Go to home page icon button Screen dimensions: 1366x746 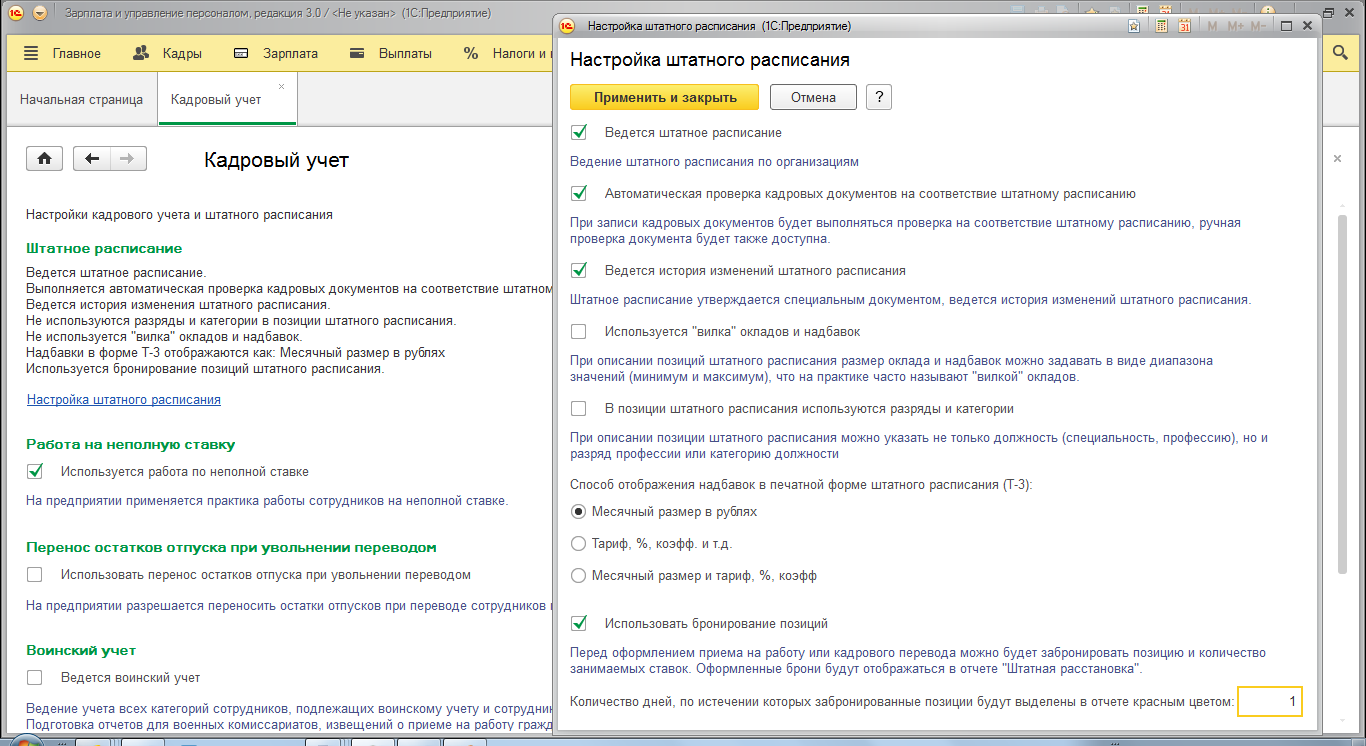coord(45,159)
